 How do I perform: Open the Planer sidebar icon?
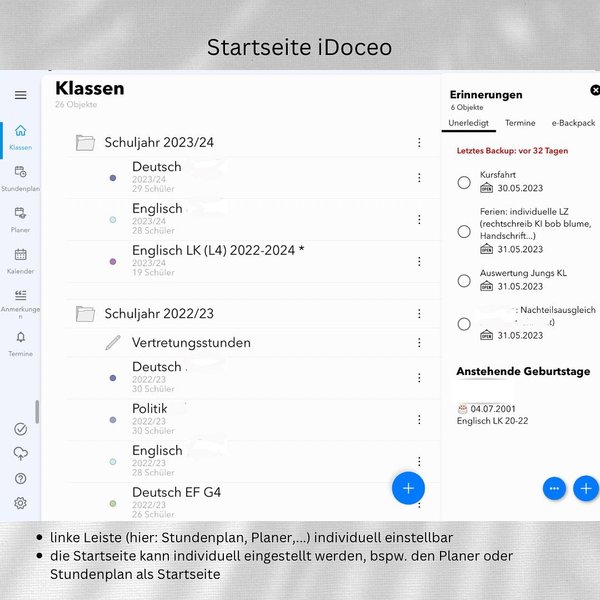tap(20, 213)
